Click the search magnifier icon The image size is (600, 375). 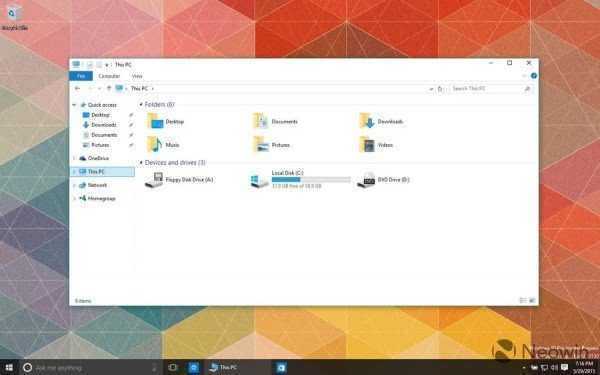[527, 89]
